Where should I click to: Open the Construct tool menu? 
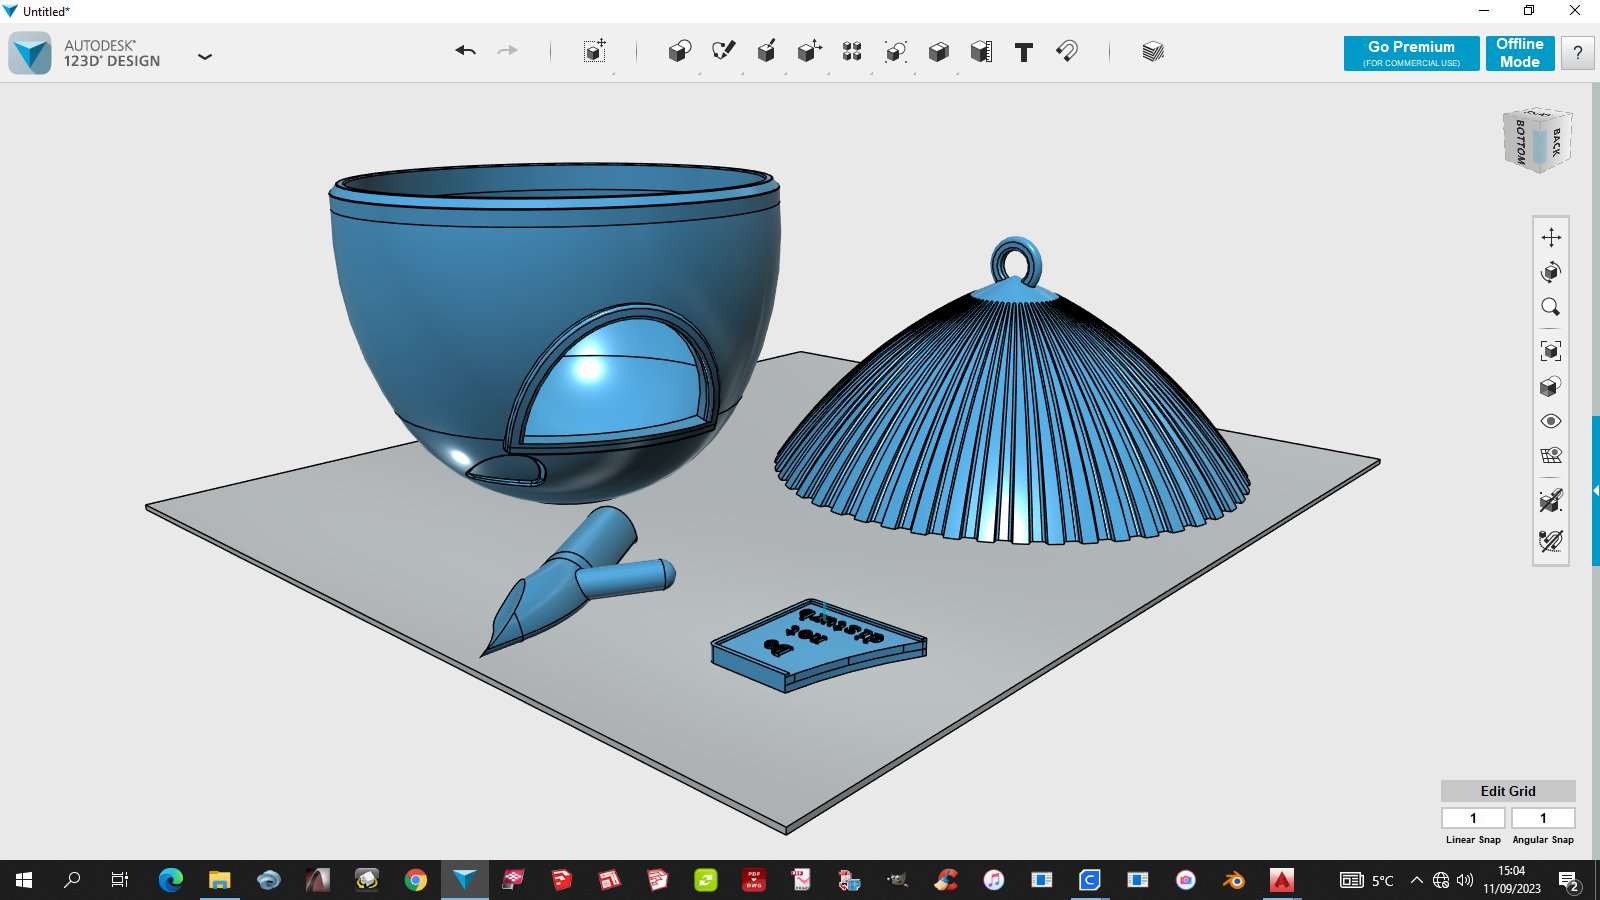(766, 51)
